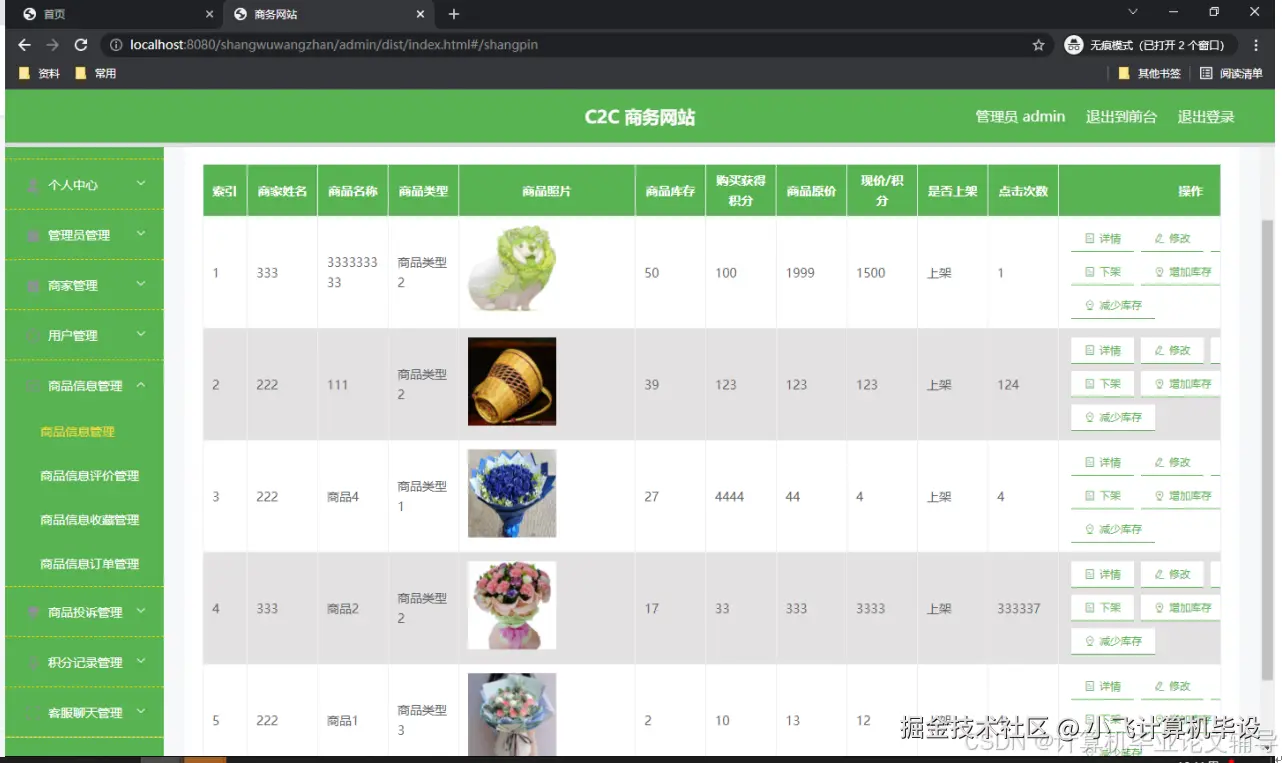Click the 3333333333 product name cell
This screenshot has width=1282, height=763.
pyautogui.click(x=352, y=272)
